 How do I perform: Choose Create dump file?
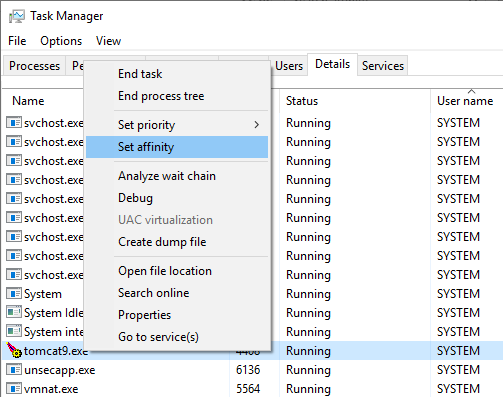click(x=177, y=242)
